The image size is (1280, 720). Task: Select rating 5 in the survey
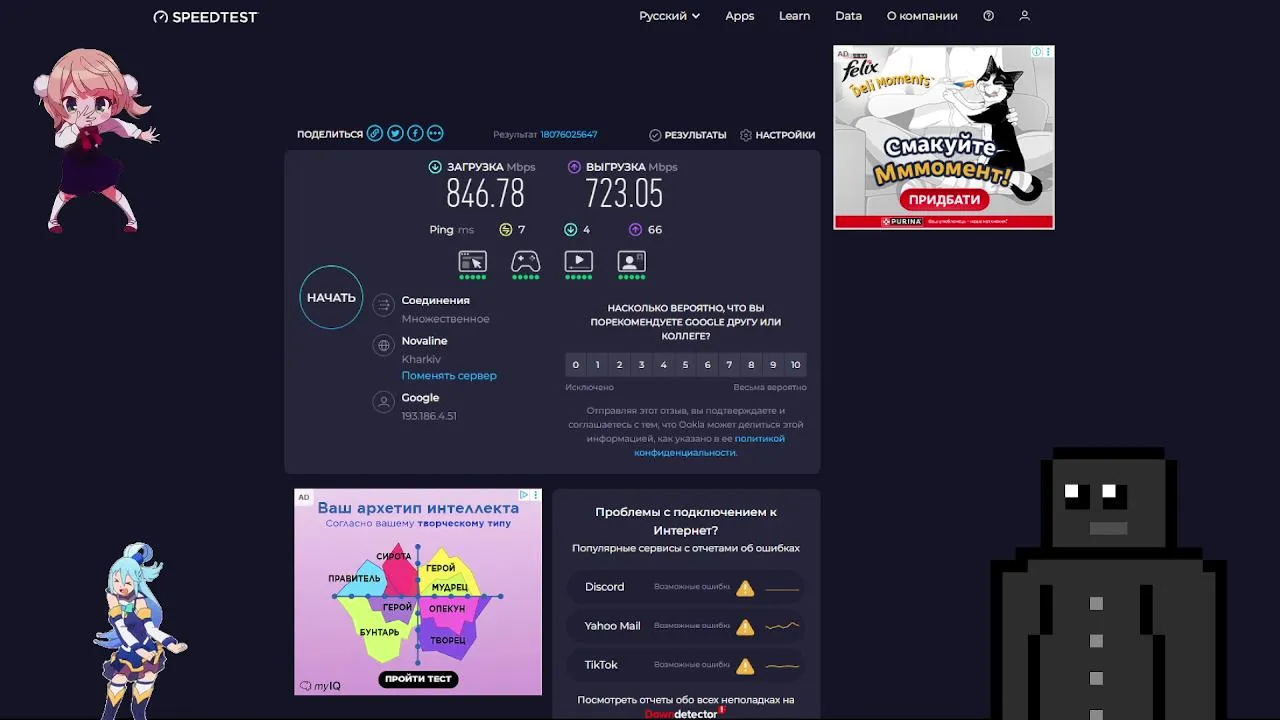click(685, 364)
